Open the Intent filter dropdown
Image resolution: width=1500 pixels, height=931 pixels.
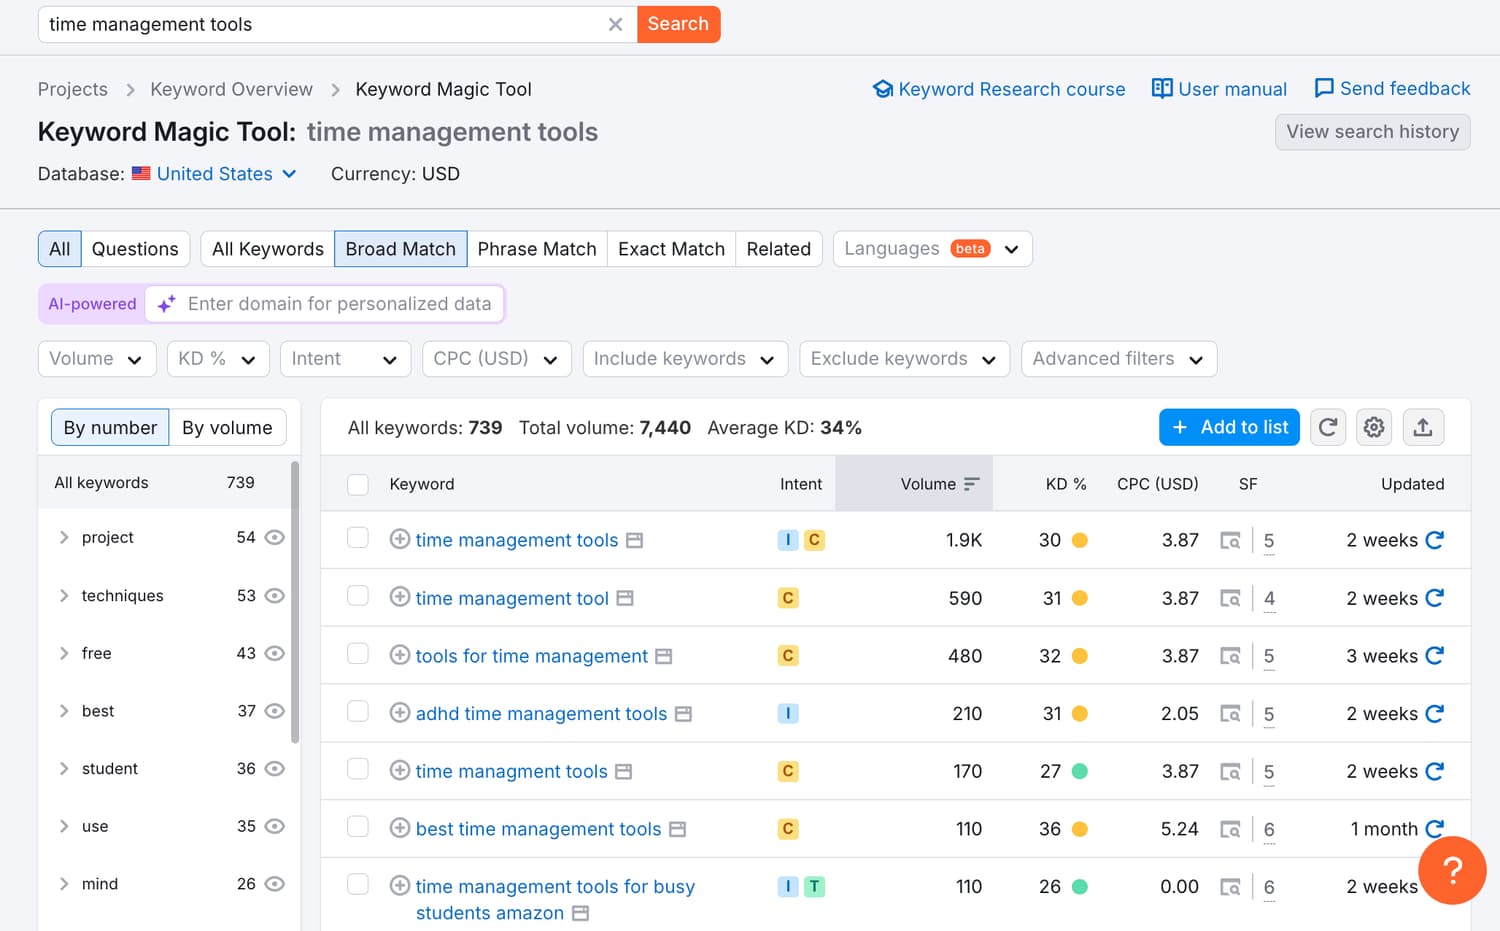coord(345,359)
